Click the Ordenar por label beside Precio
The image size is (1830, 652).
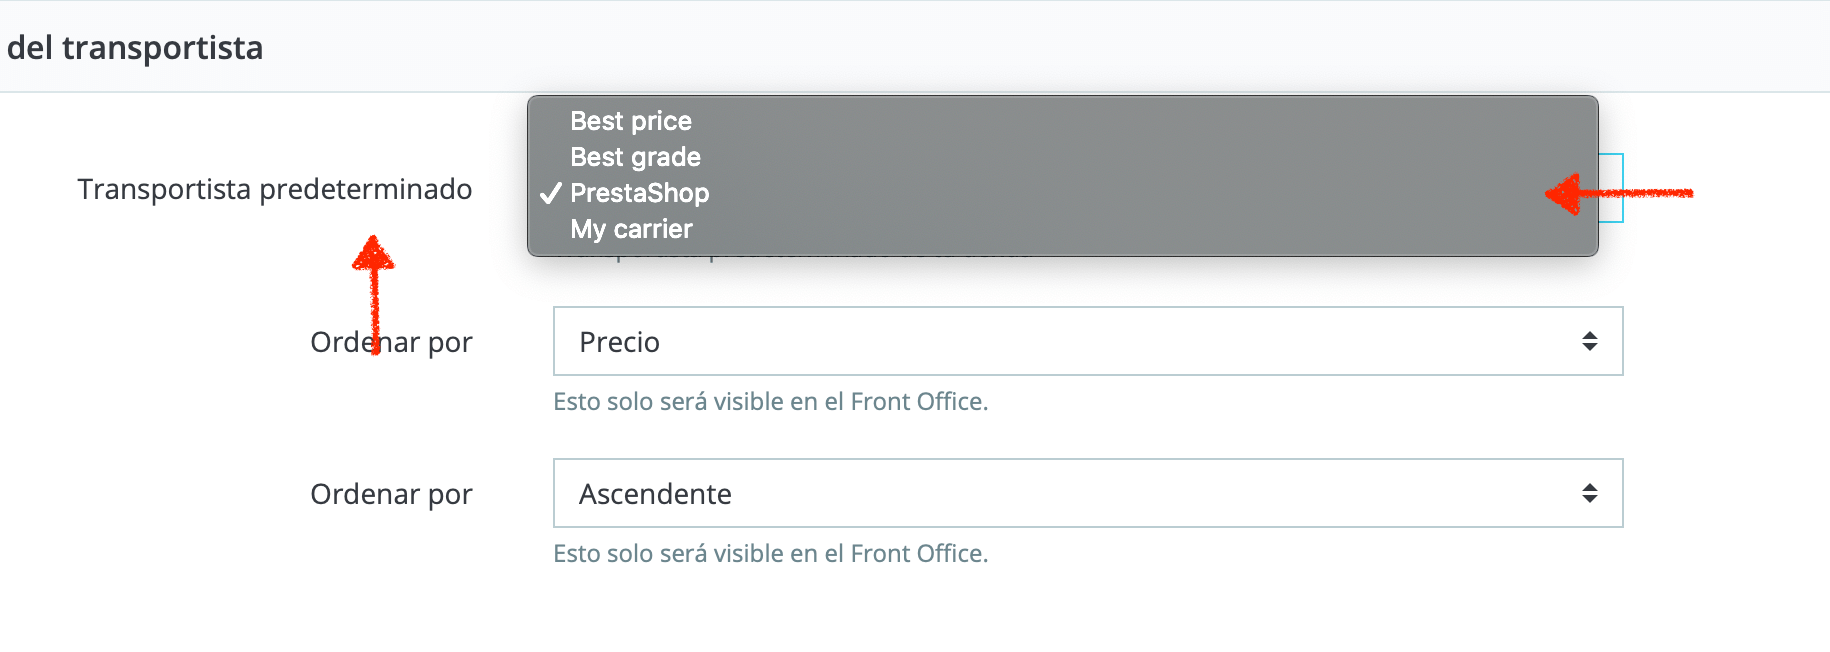coord(391,342)
